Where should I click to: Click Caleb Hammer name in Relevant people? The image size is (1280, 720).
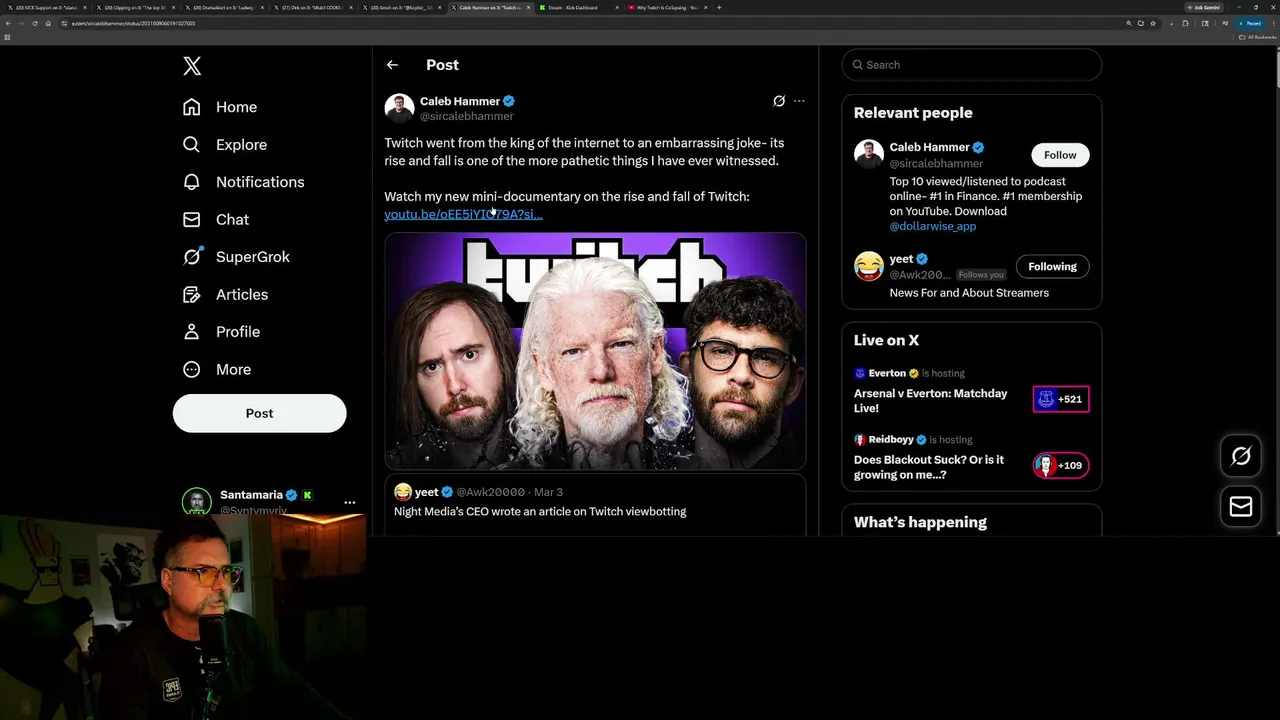point(929,147)
